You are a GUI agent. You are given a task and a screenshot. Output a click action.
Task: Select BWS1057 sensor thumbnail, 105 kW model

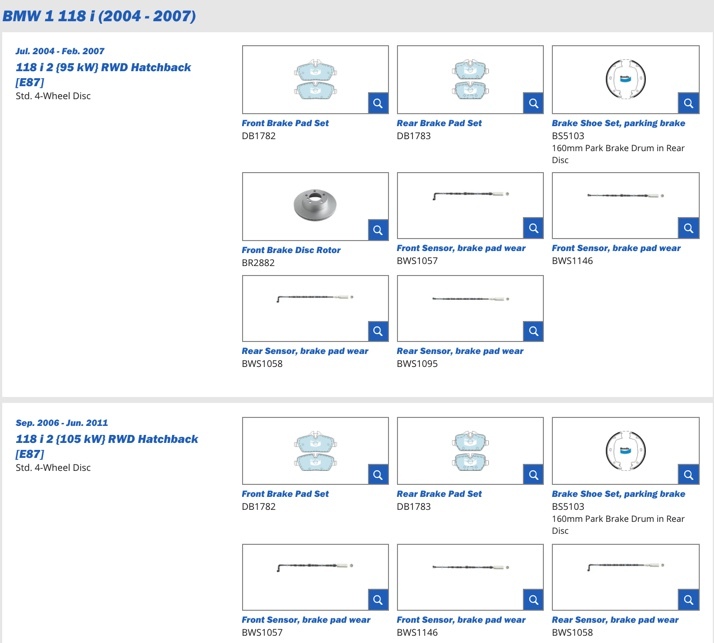315,577
